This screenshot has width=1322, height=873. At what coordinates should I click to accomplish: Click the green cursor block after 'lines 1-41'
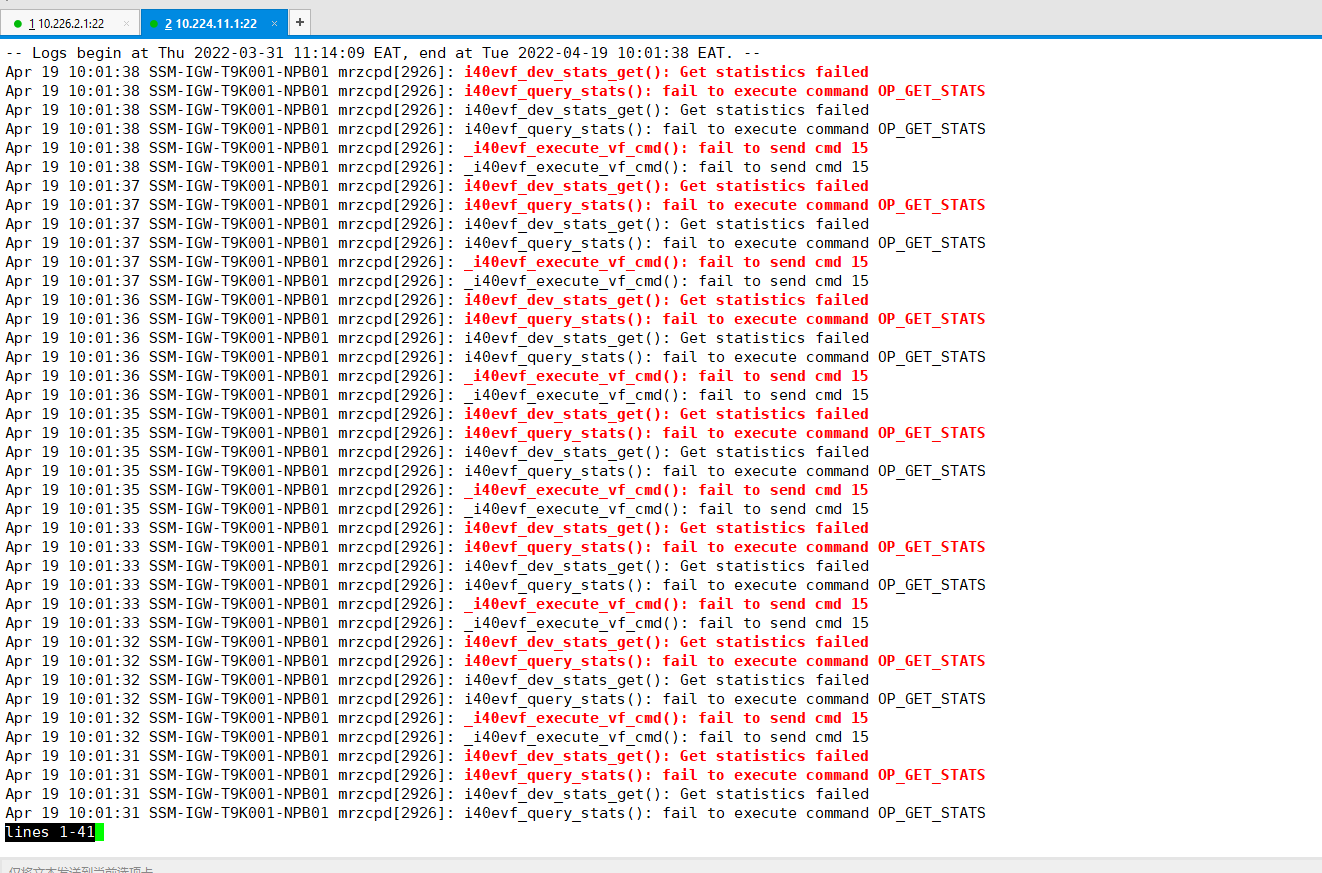point(99,832)
